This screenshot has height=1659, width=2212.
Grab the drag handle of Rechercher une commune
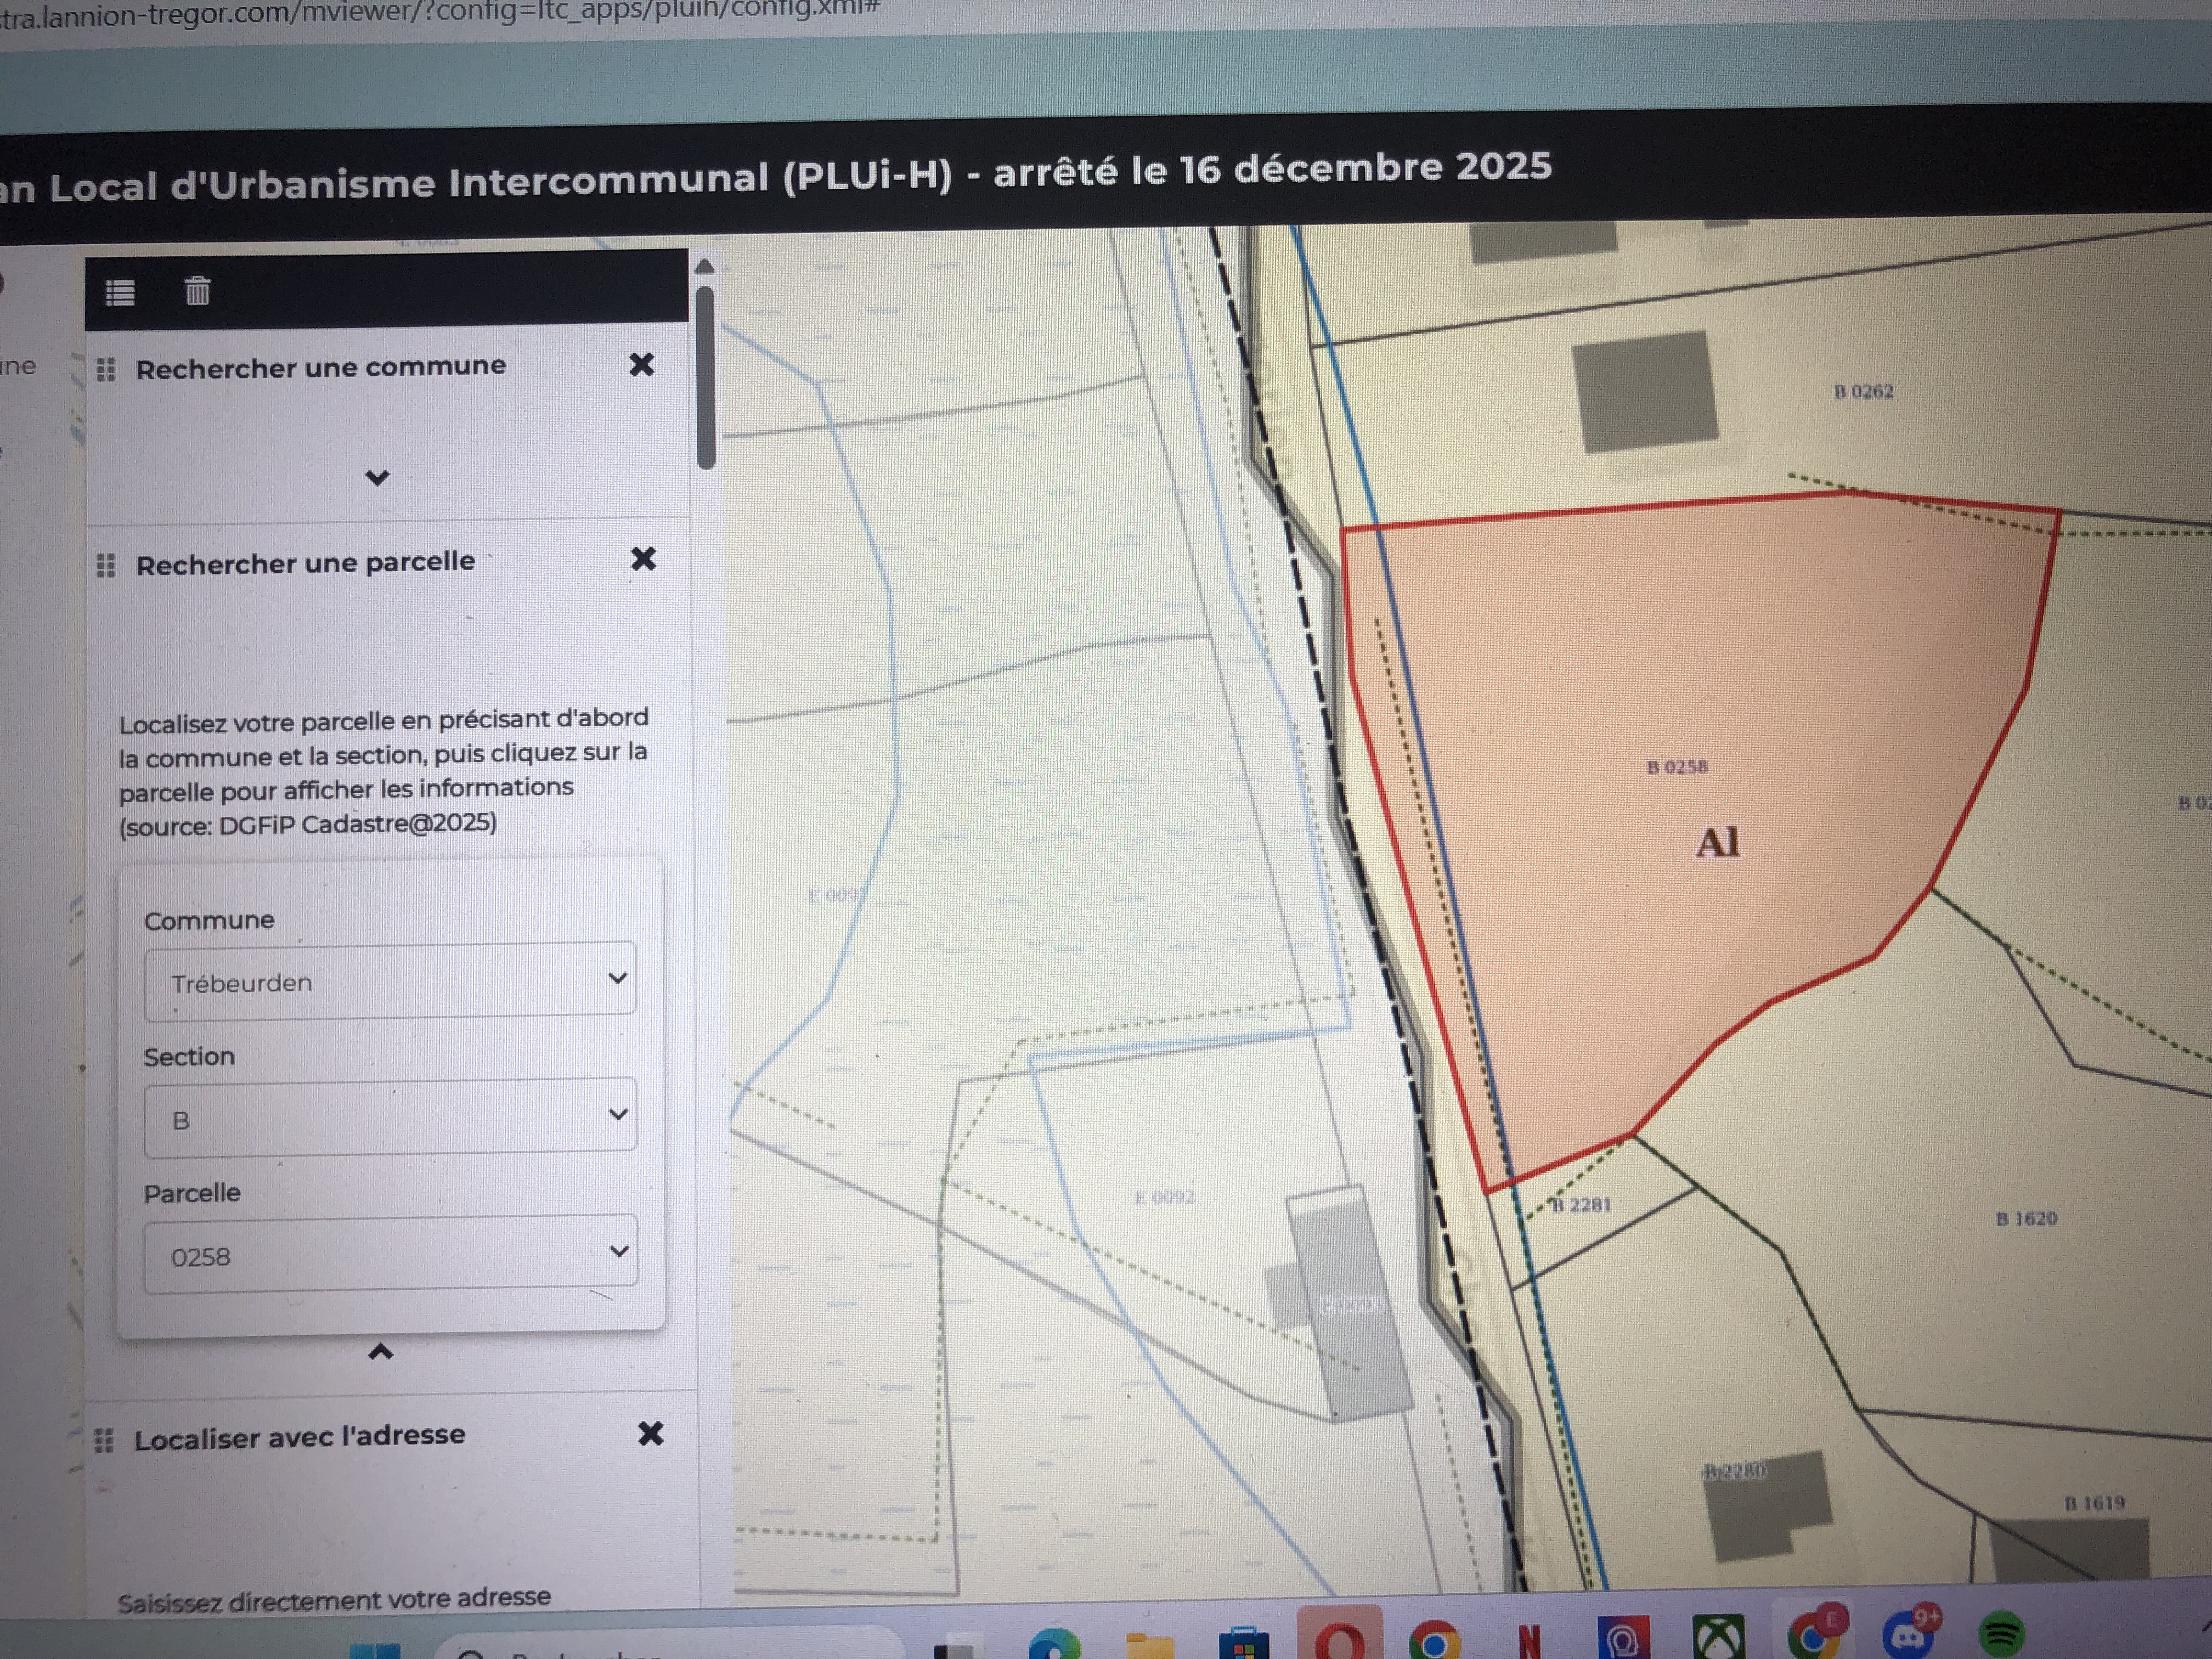pos(106,370)
